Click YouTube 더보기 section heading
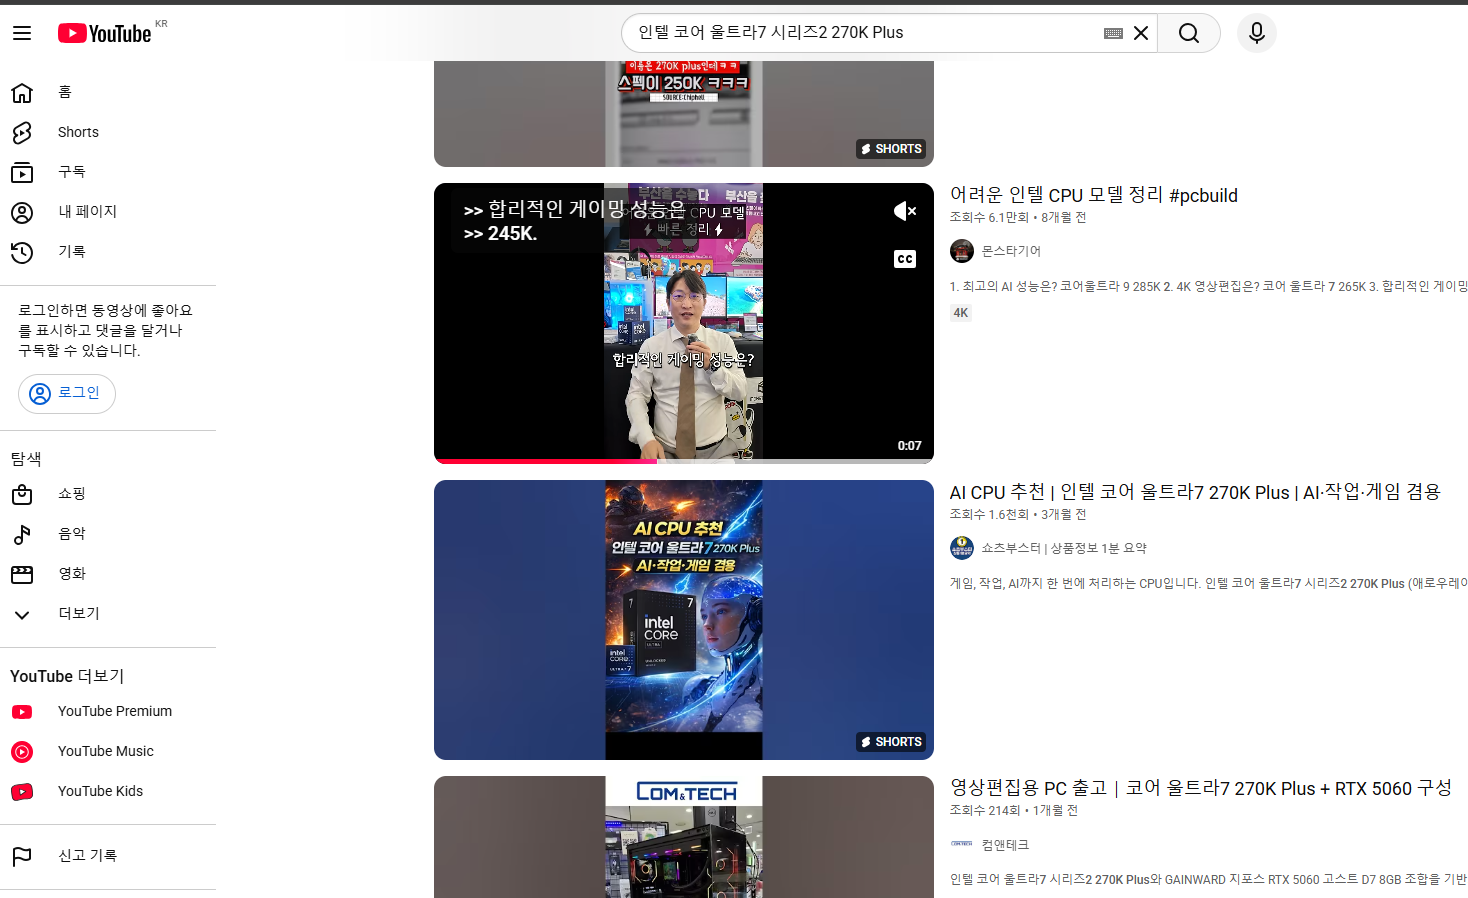1468x898 pixels. tap(67, 676)
